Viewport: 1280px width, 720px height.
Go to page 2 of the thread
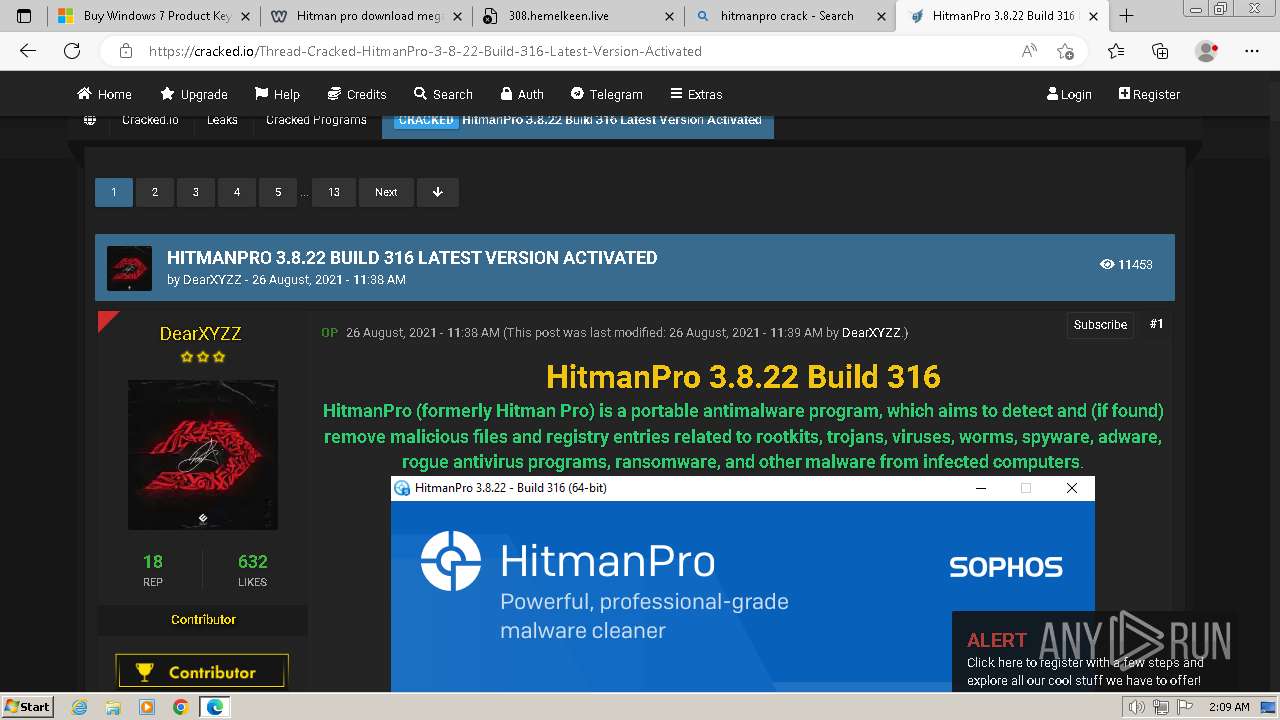155,192
